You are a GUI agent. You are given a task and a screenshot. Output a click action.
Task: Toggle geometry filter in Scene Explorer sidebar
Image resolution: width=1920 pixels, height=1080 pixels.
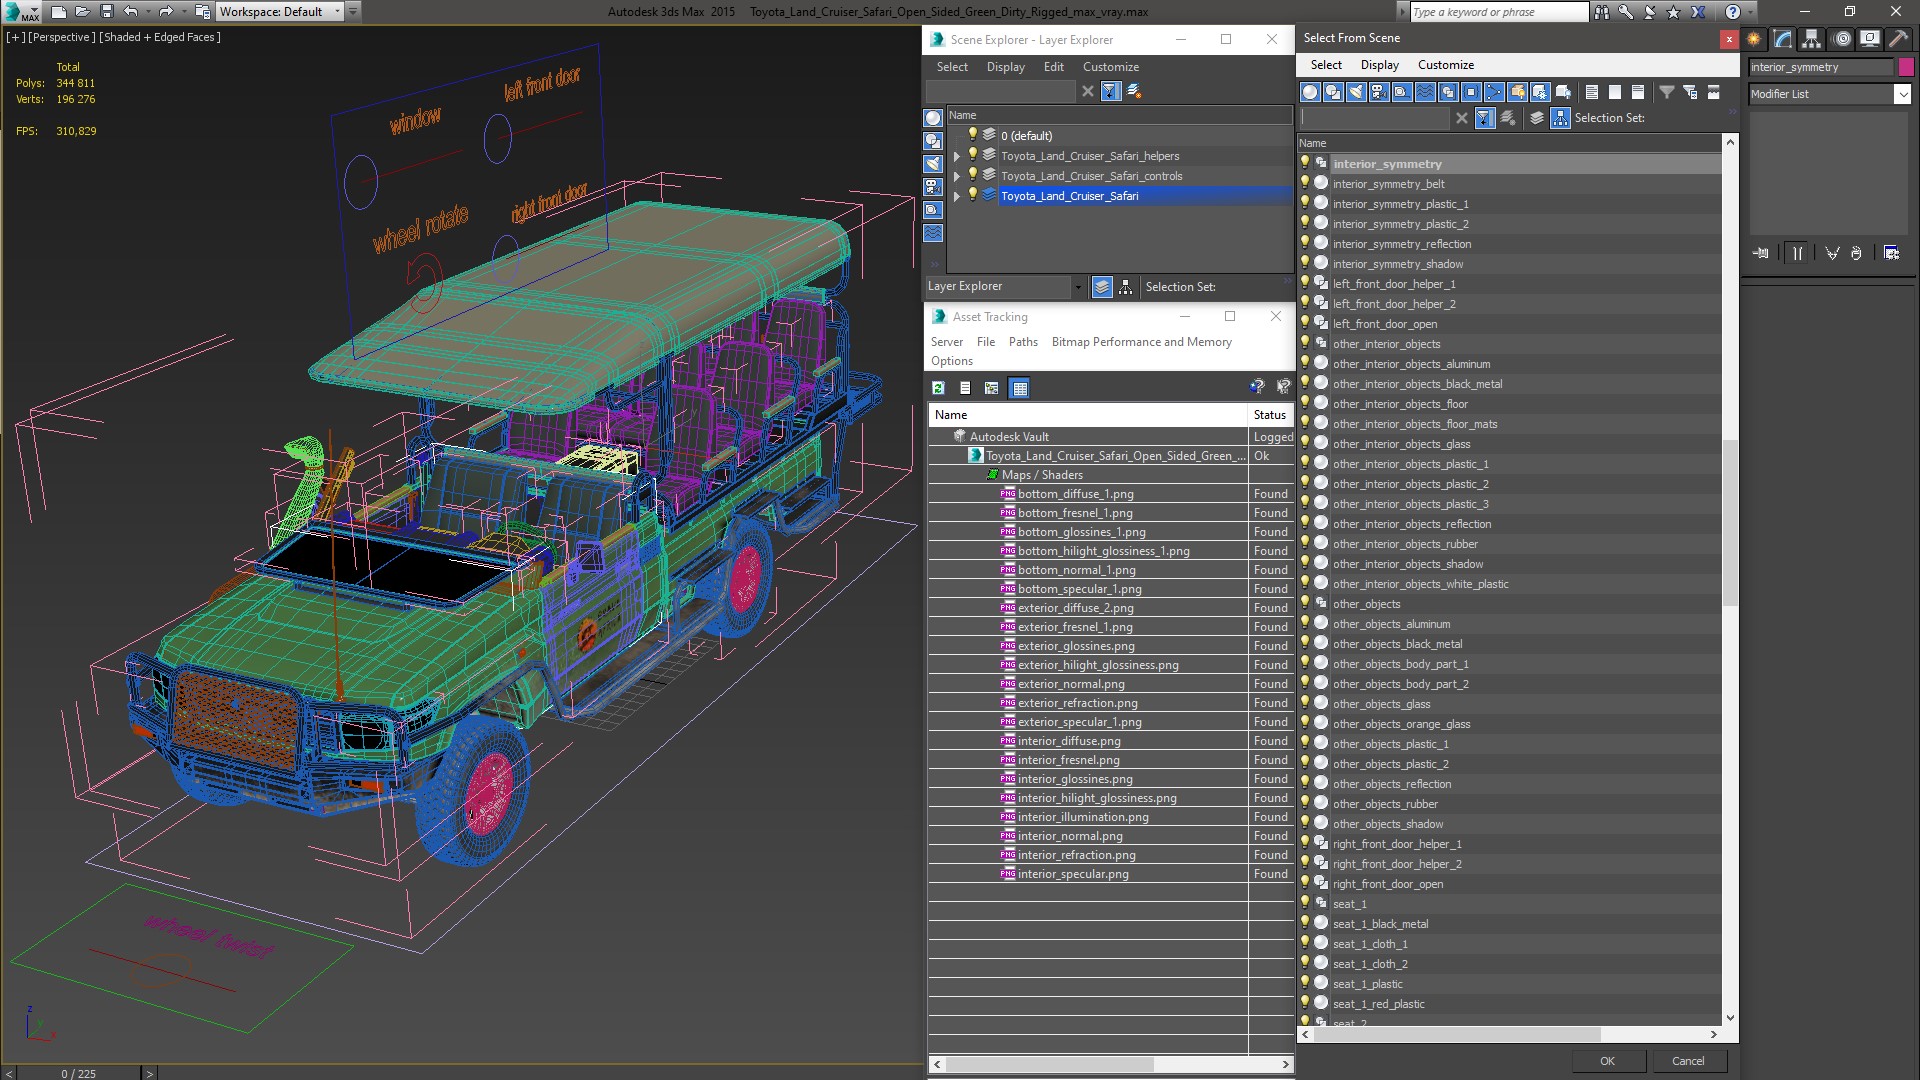click(x=933, y=118)
